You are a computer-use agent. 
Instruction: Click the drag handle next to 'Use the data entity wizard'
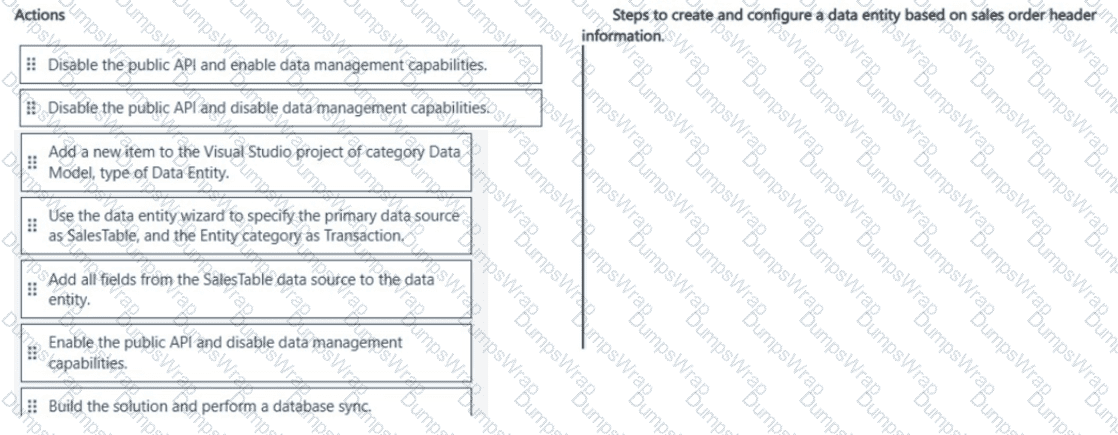tap(31, 225)
